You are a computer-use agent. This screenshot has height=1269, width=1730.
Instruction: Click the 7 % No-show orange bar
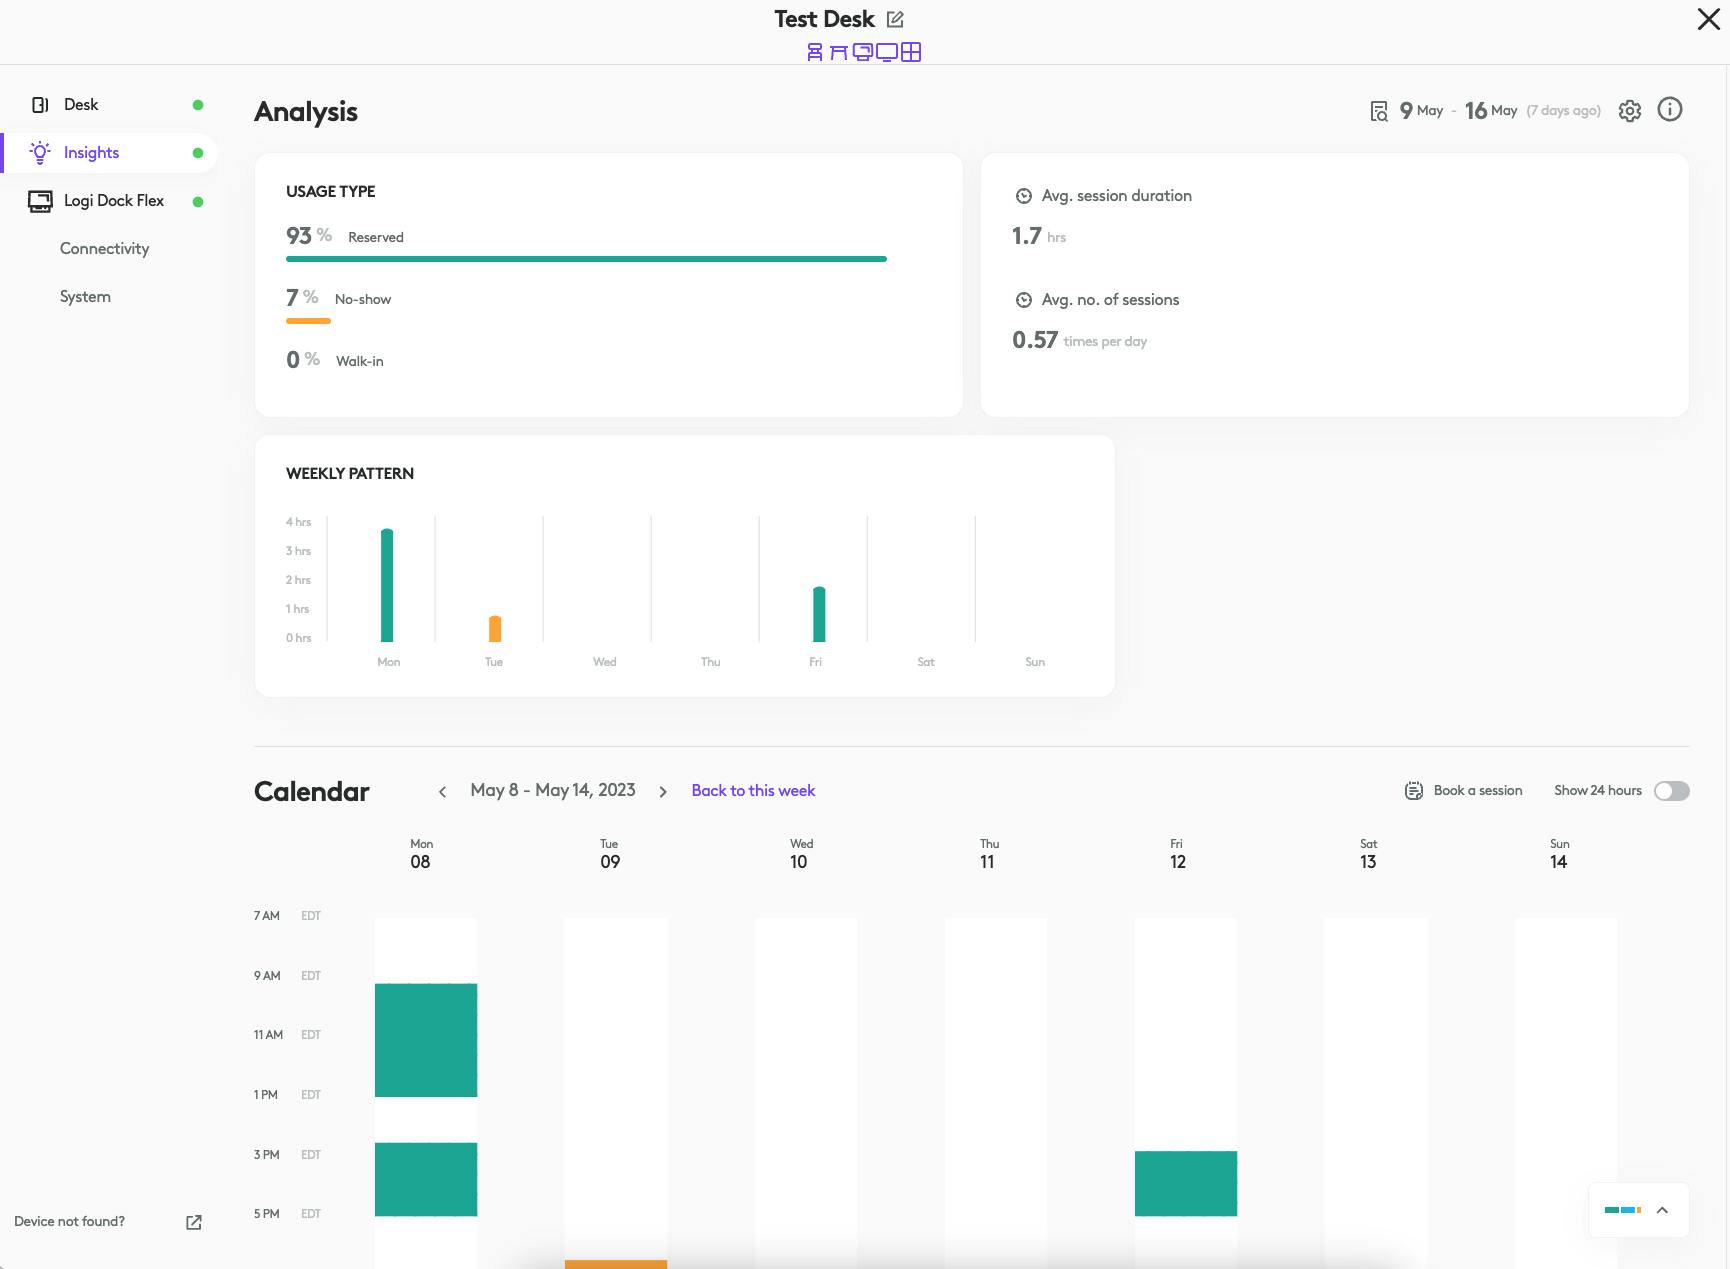[x=308, y=321]
